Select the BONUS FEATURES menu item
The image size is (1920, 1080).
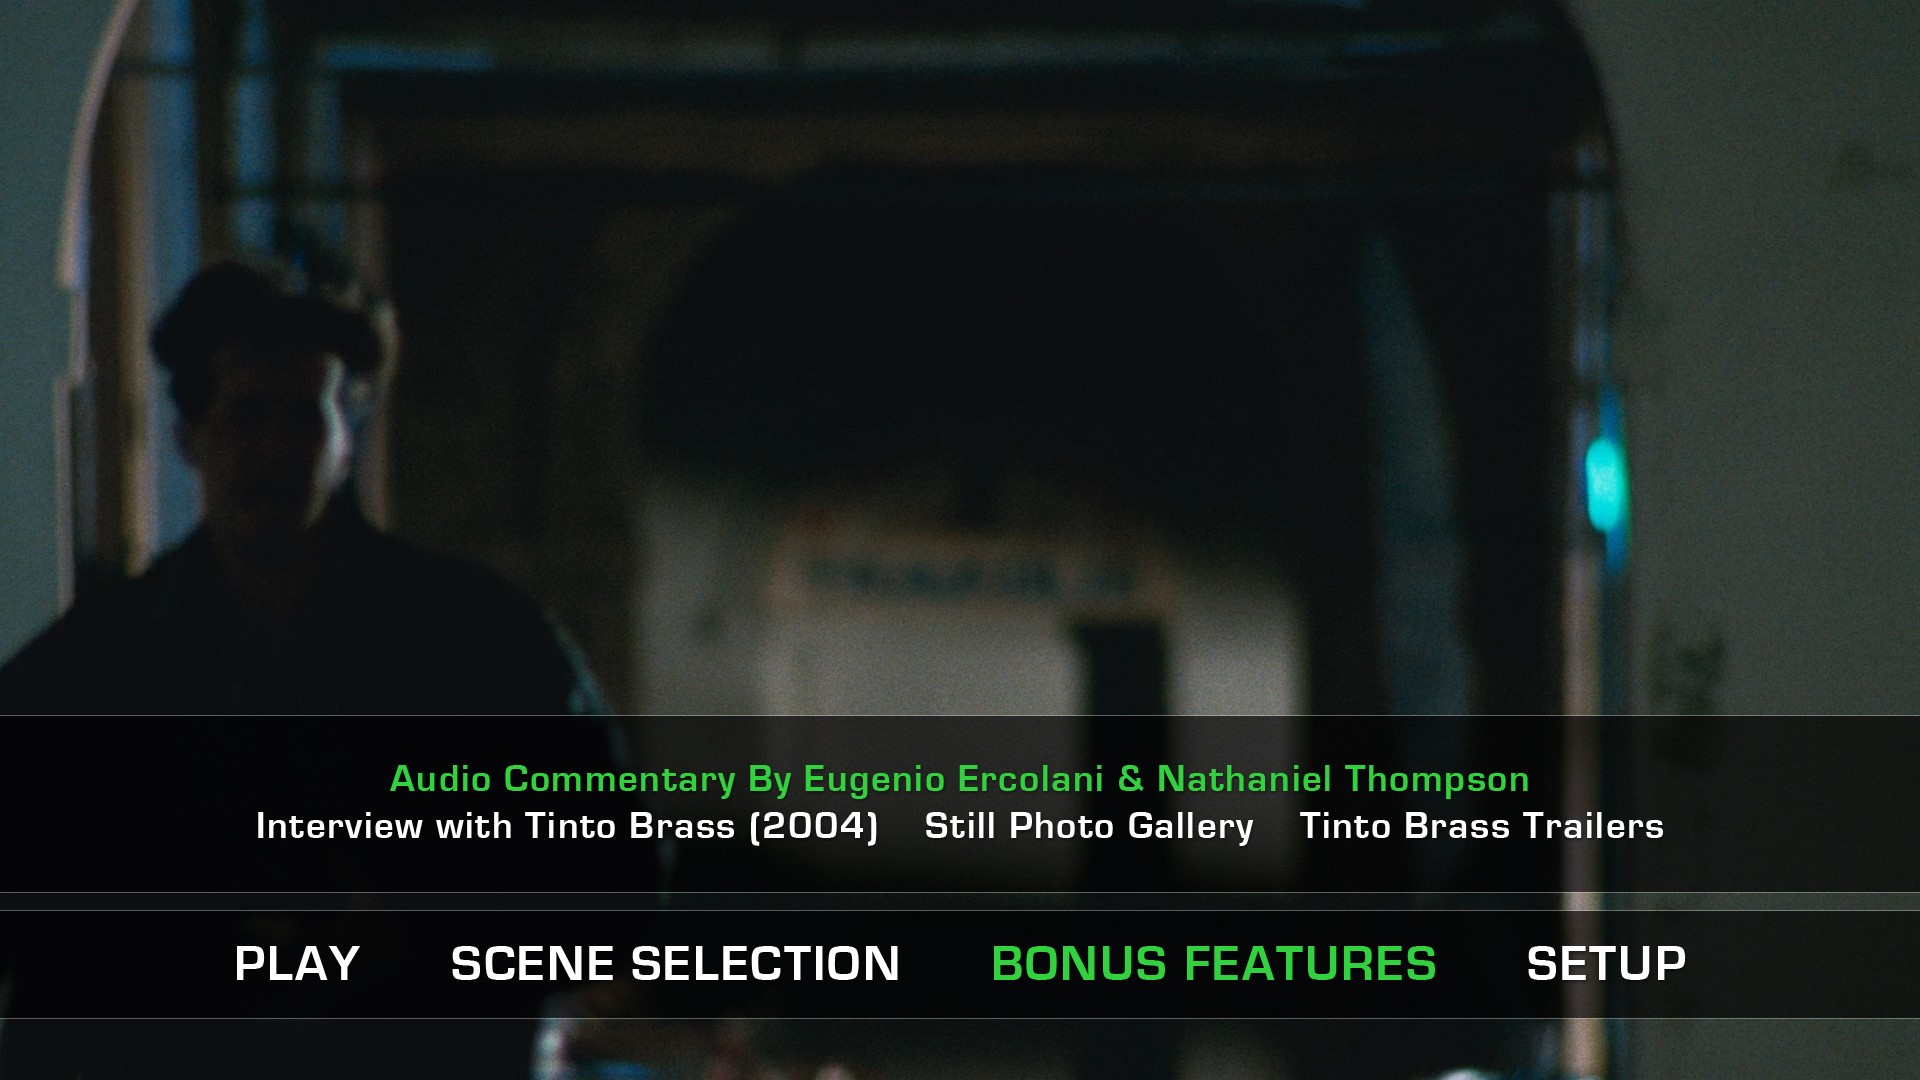(1213, 964)
